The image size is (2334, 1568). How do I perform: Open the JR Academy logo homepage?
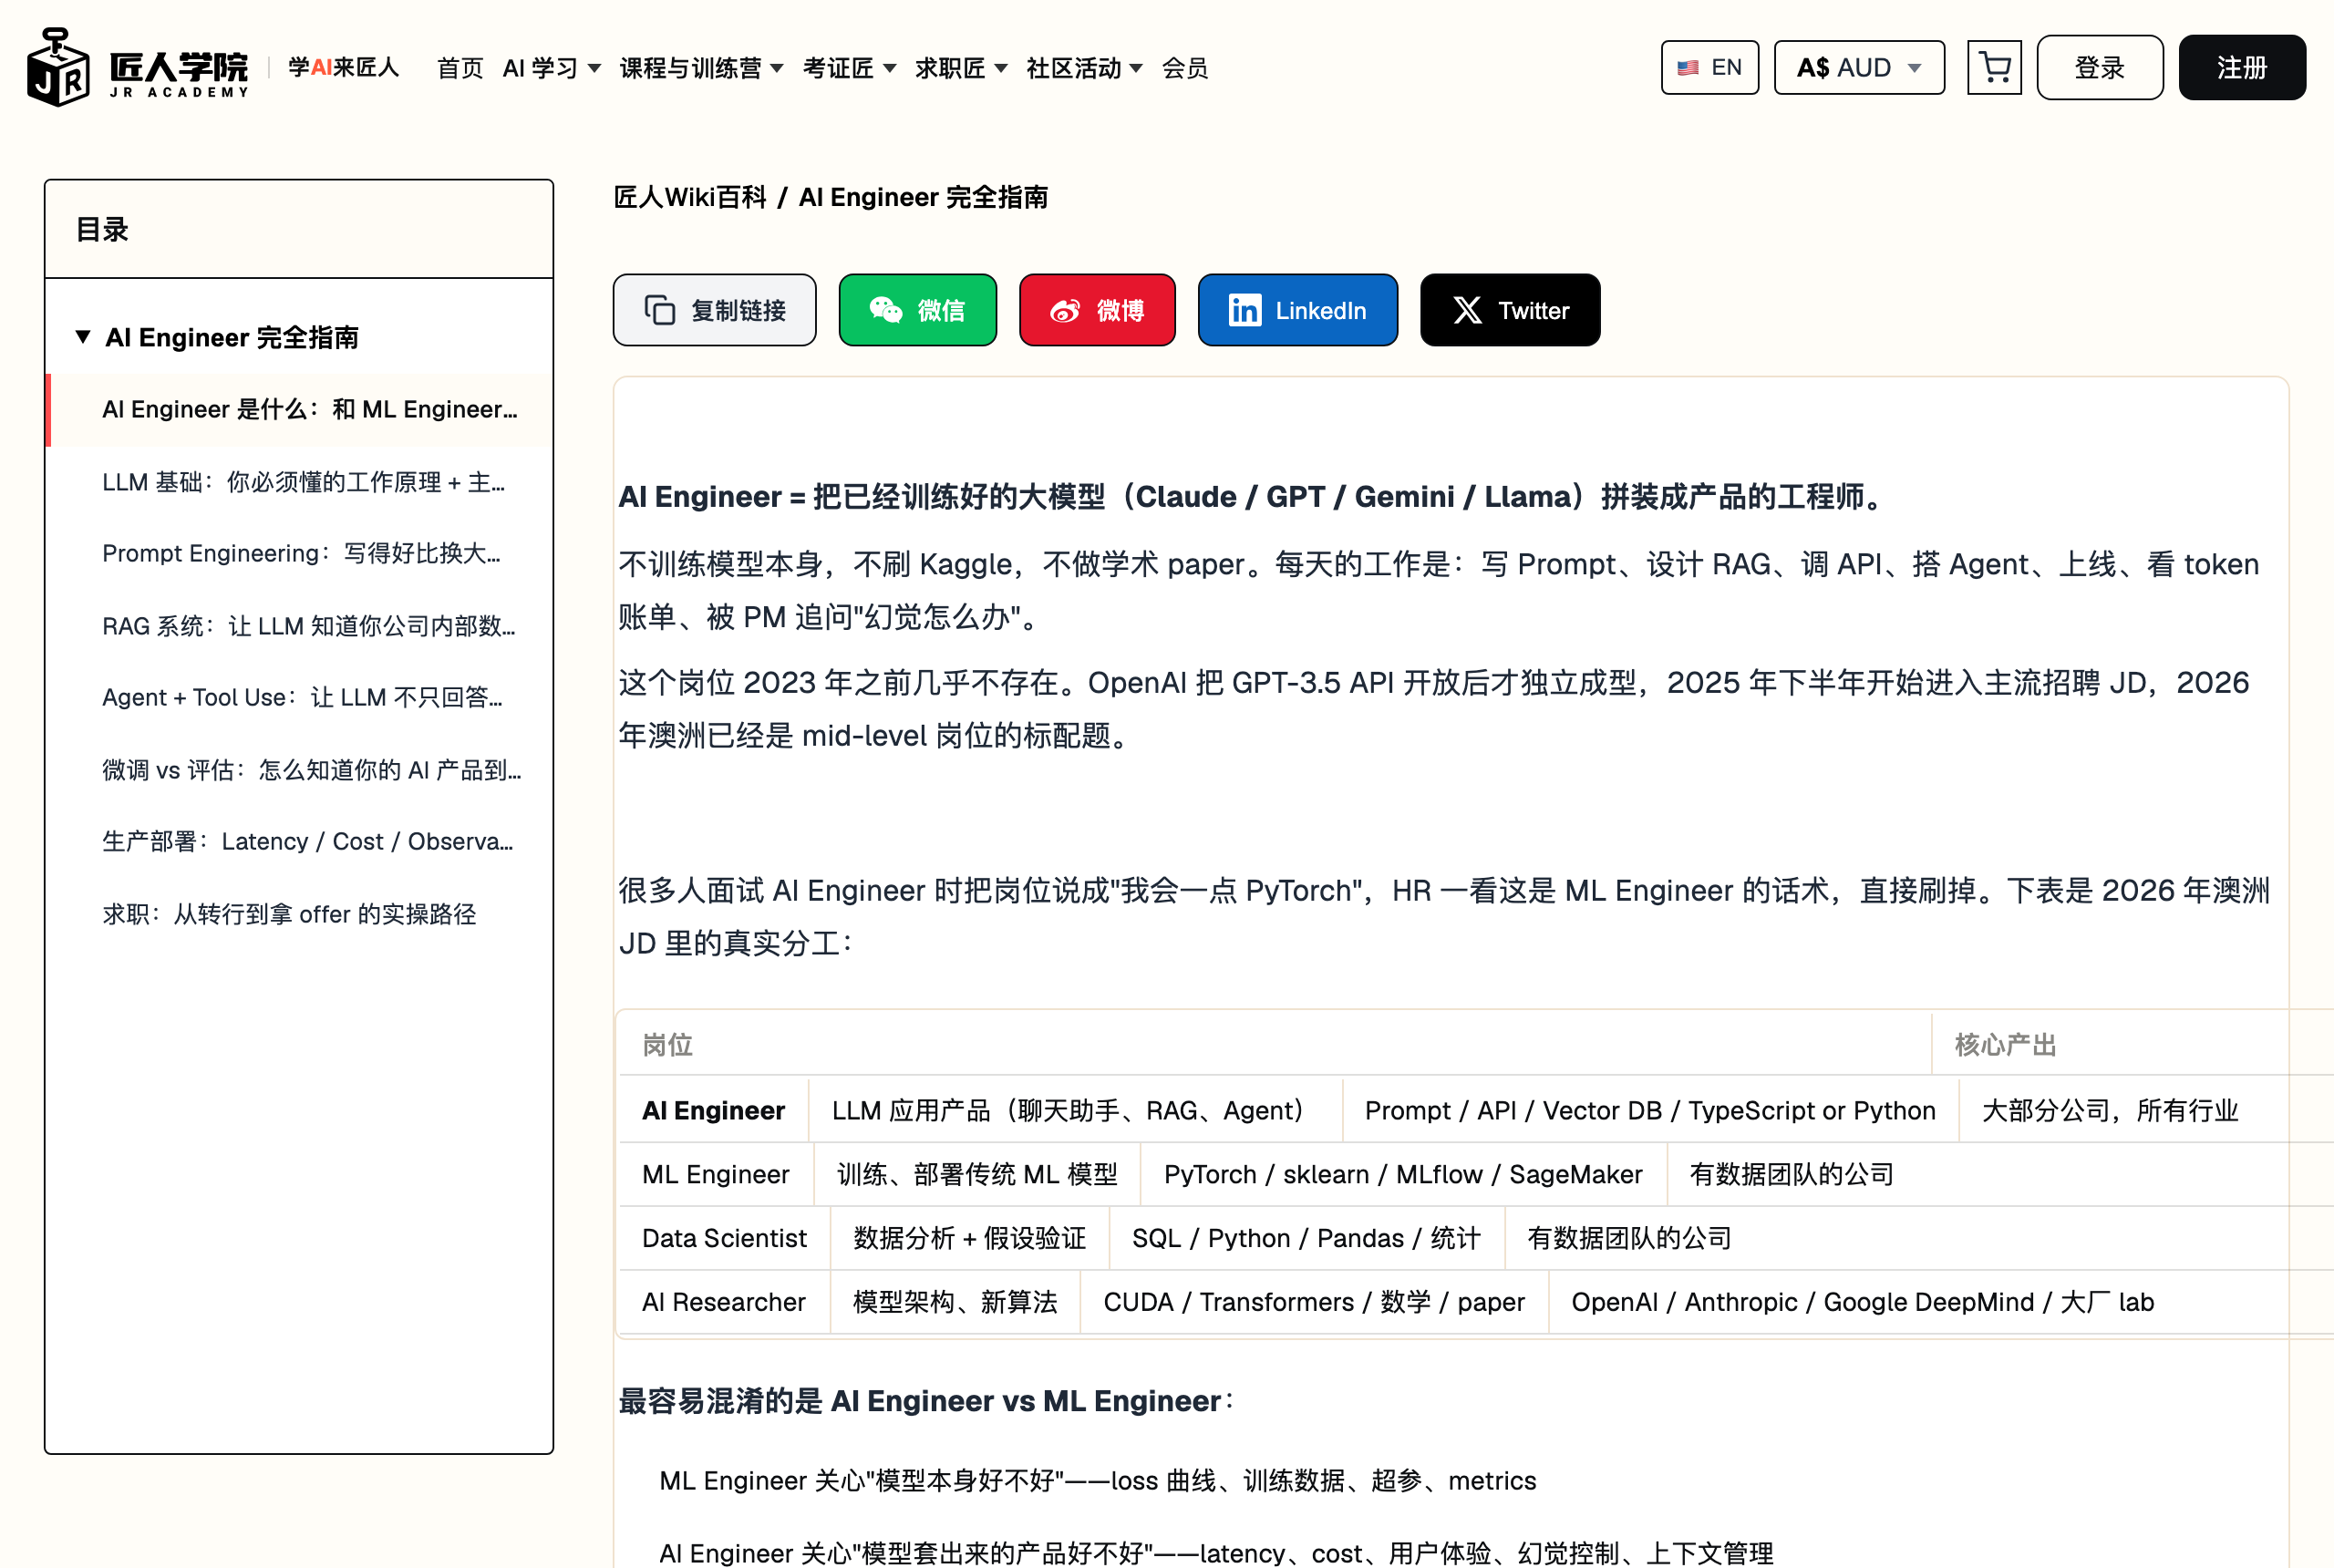tap(137, 67)
